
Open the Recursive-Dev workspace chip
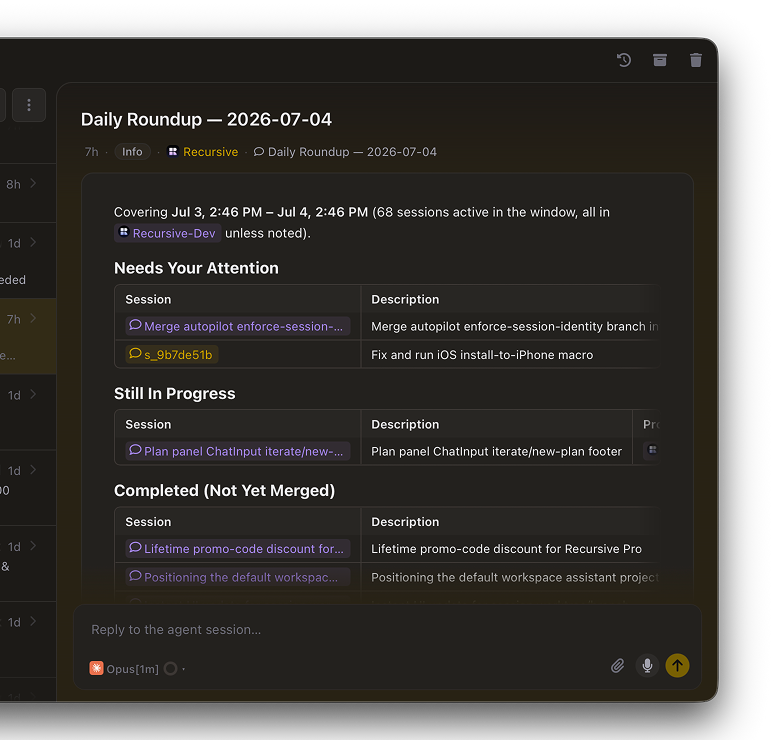pos(167,233)
